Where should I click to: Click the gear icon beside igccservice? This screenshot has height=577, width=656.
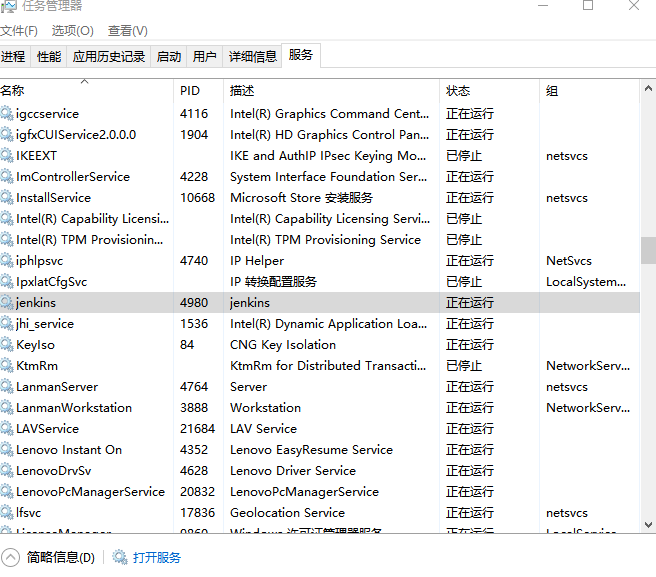click(7, 113)
